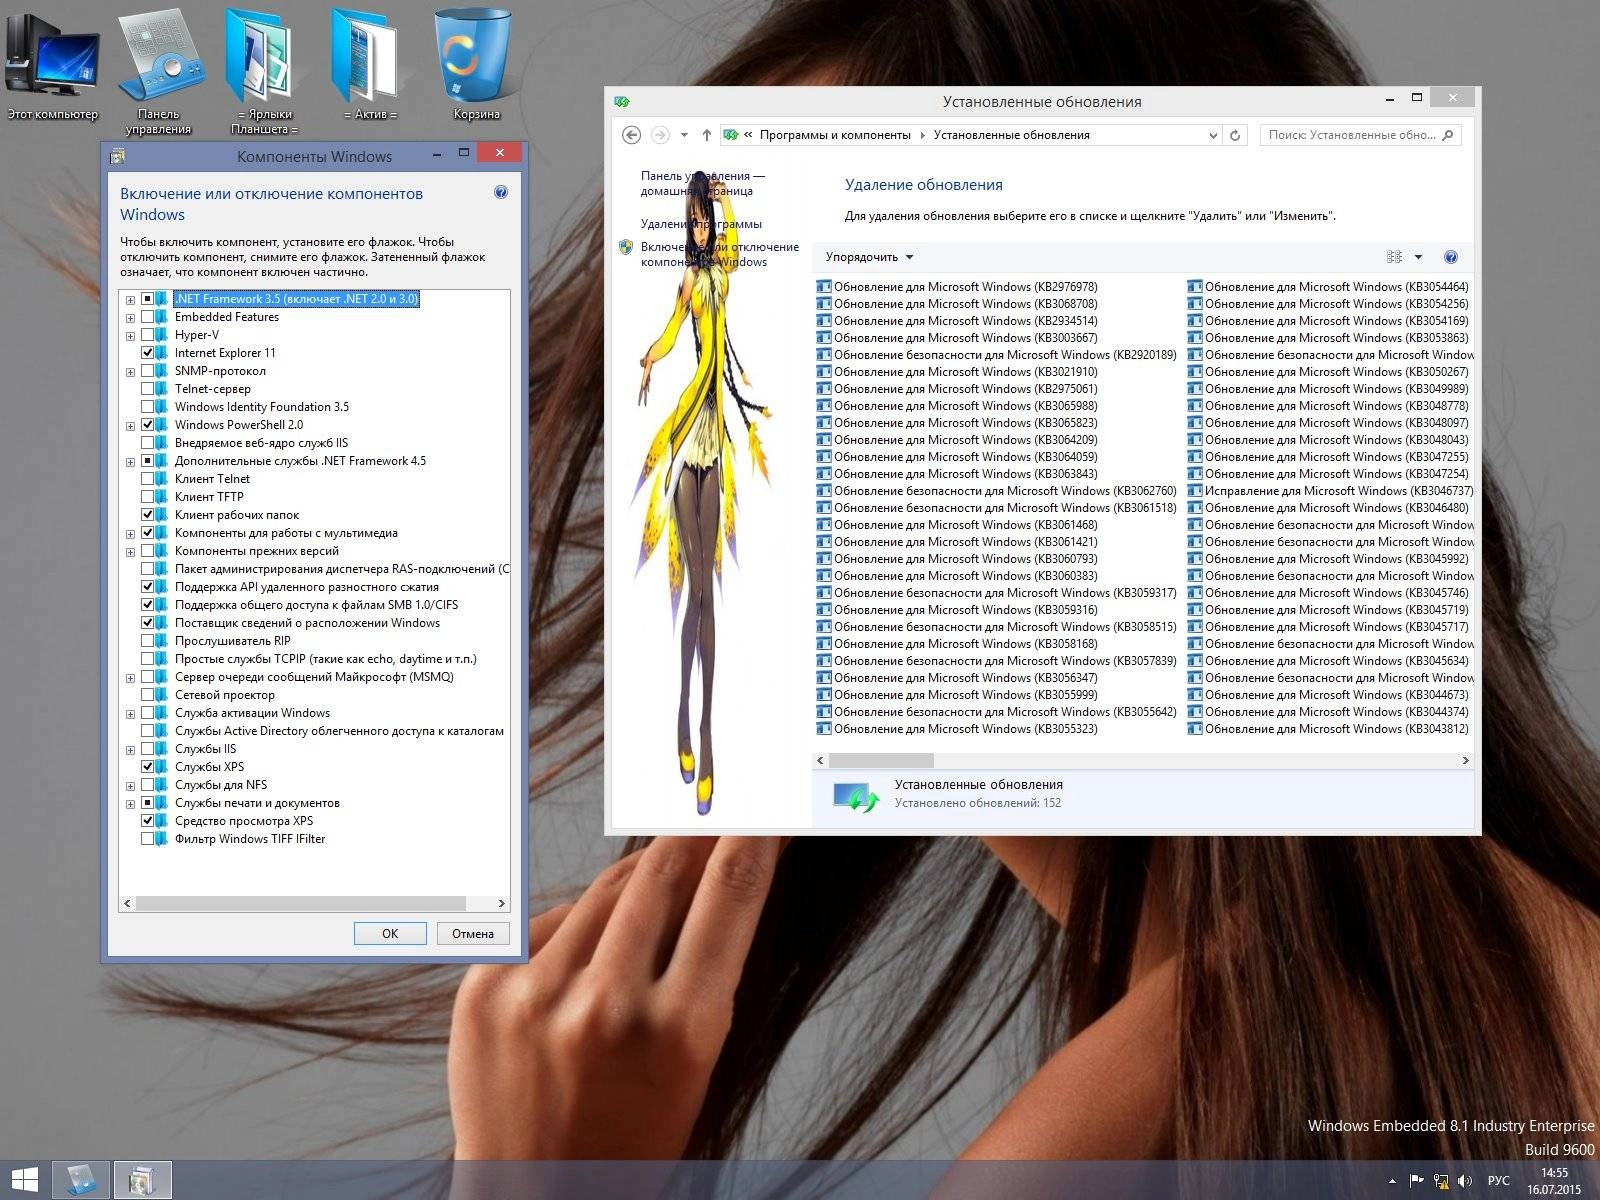The image size is (1600, 1200).
Task: Enable Telnet-сервер checkbox
Action: point(148,389)
